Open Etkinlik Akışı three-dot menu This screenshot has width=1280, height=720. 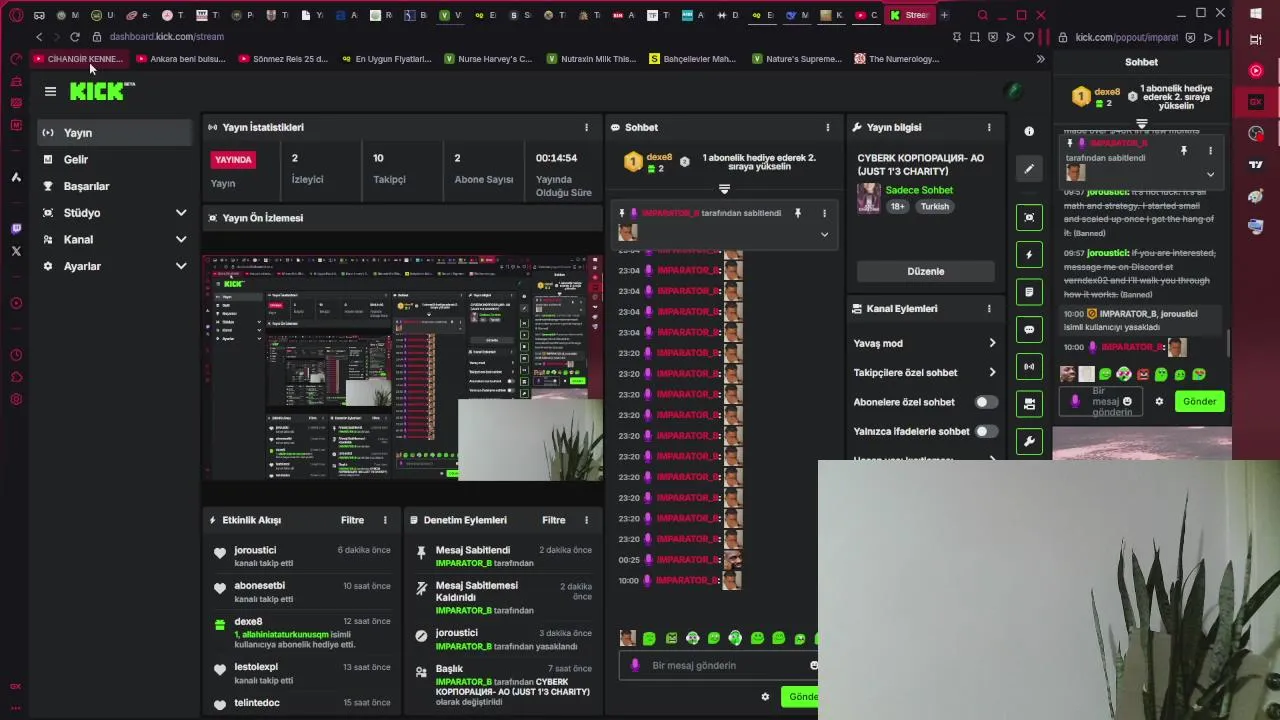pos(385,520)
